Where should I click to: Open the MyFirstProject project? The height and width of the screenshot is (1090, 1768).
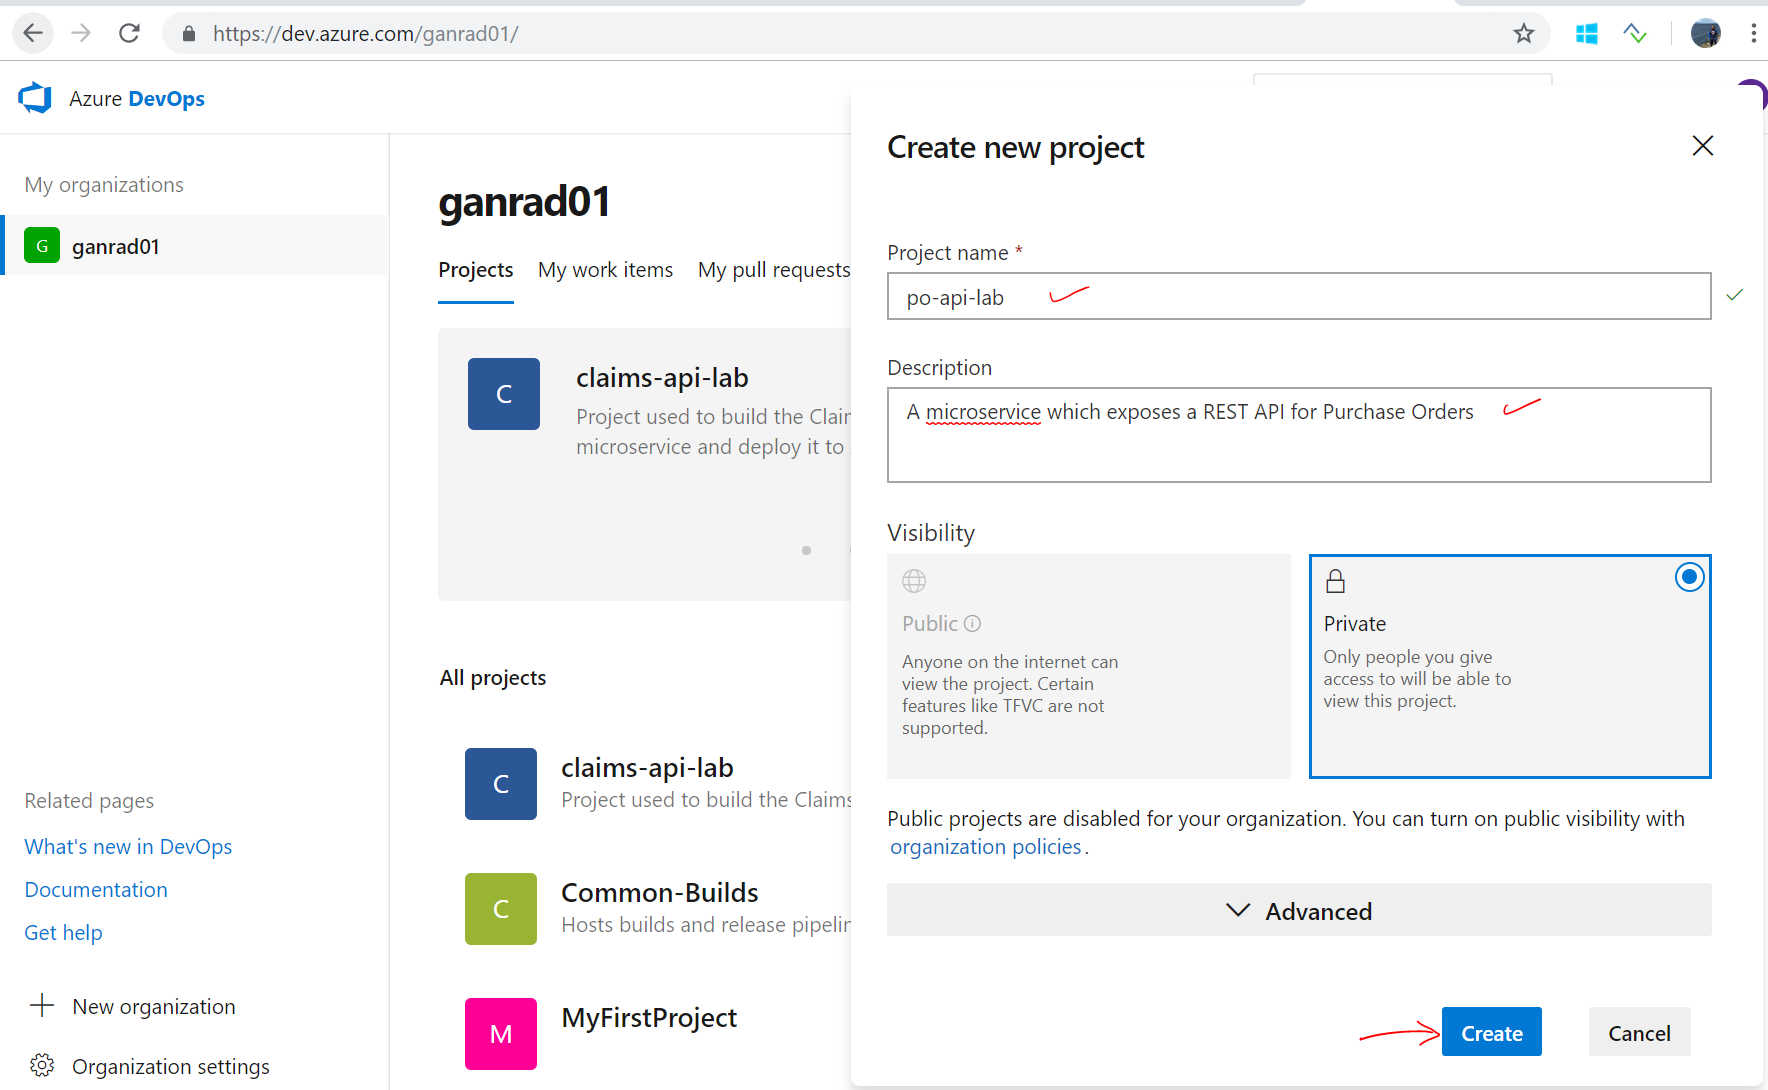coord(649,1018)
